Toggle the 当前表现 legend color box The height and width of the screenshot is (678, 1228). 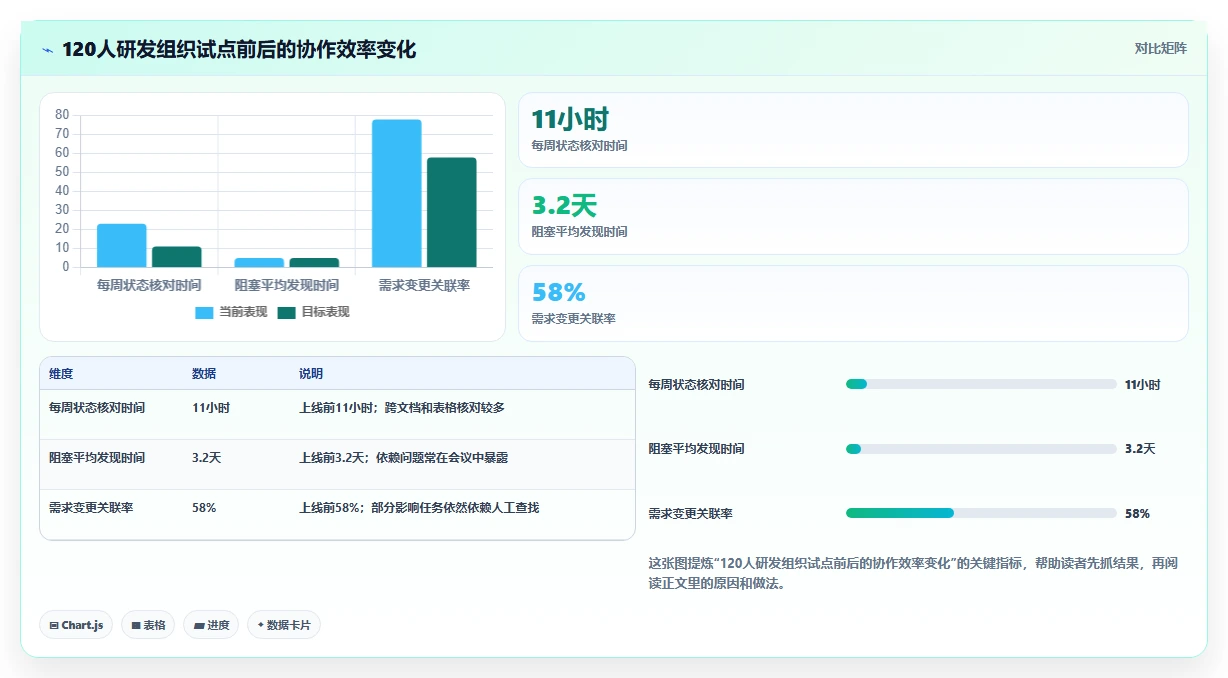[x=204, y=312]
